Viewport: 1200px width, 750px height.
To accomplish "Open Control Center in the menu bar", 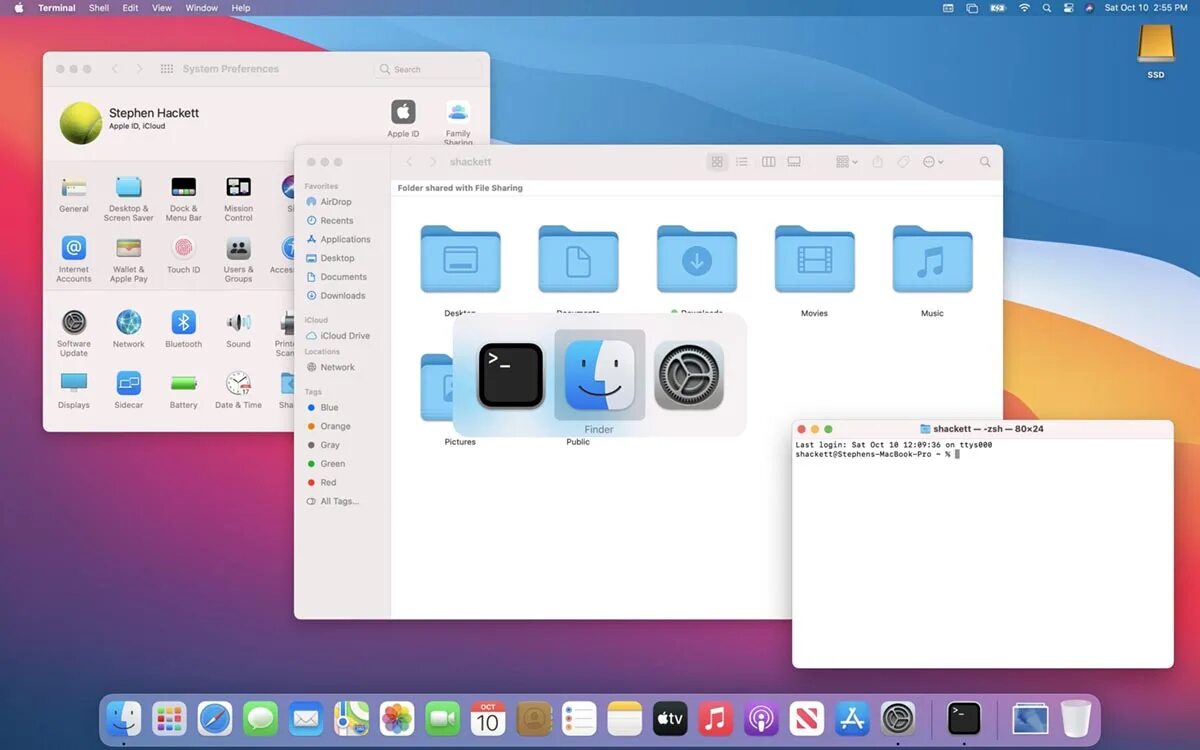I will pyautogui.click(x=1069, y=8).
